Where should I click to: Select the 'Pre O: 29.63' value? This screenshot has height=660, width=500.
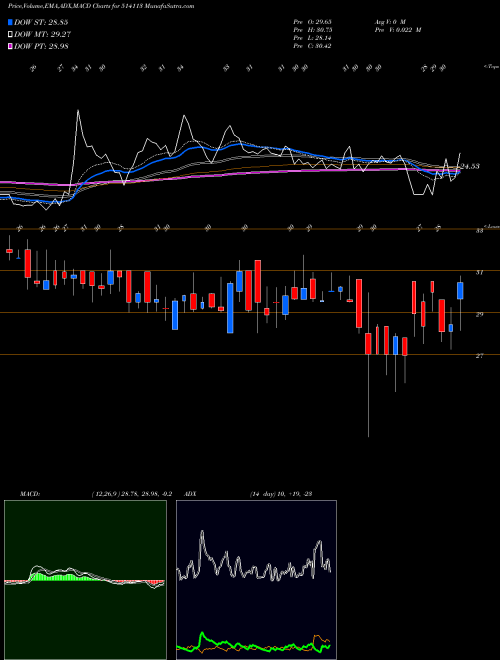[312, 21]
